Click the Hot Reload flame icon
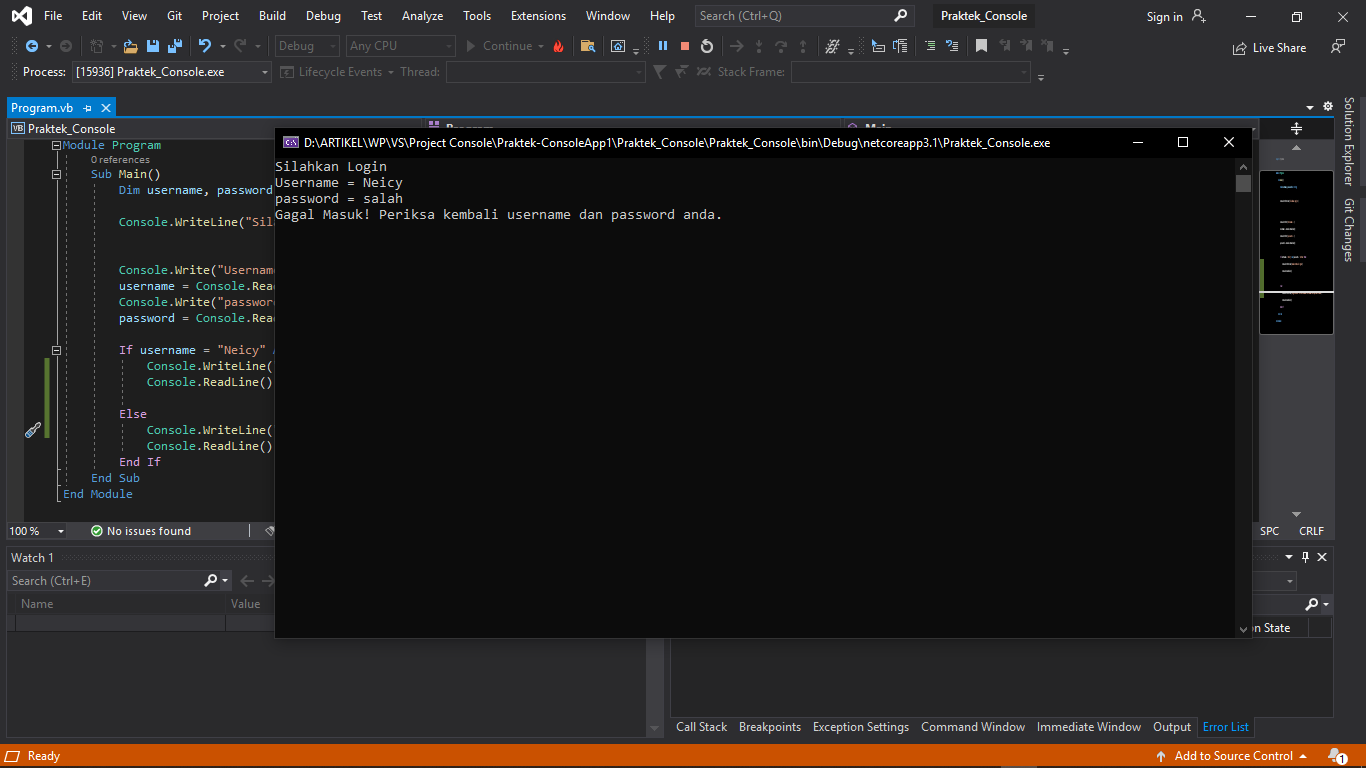The width and height of the screenshot is (1366, 768). click(x=558, y=46)
